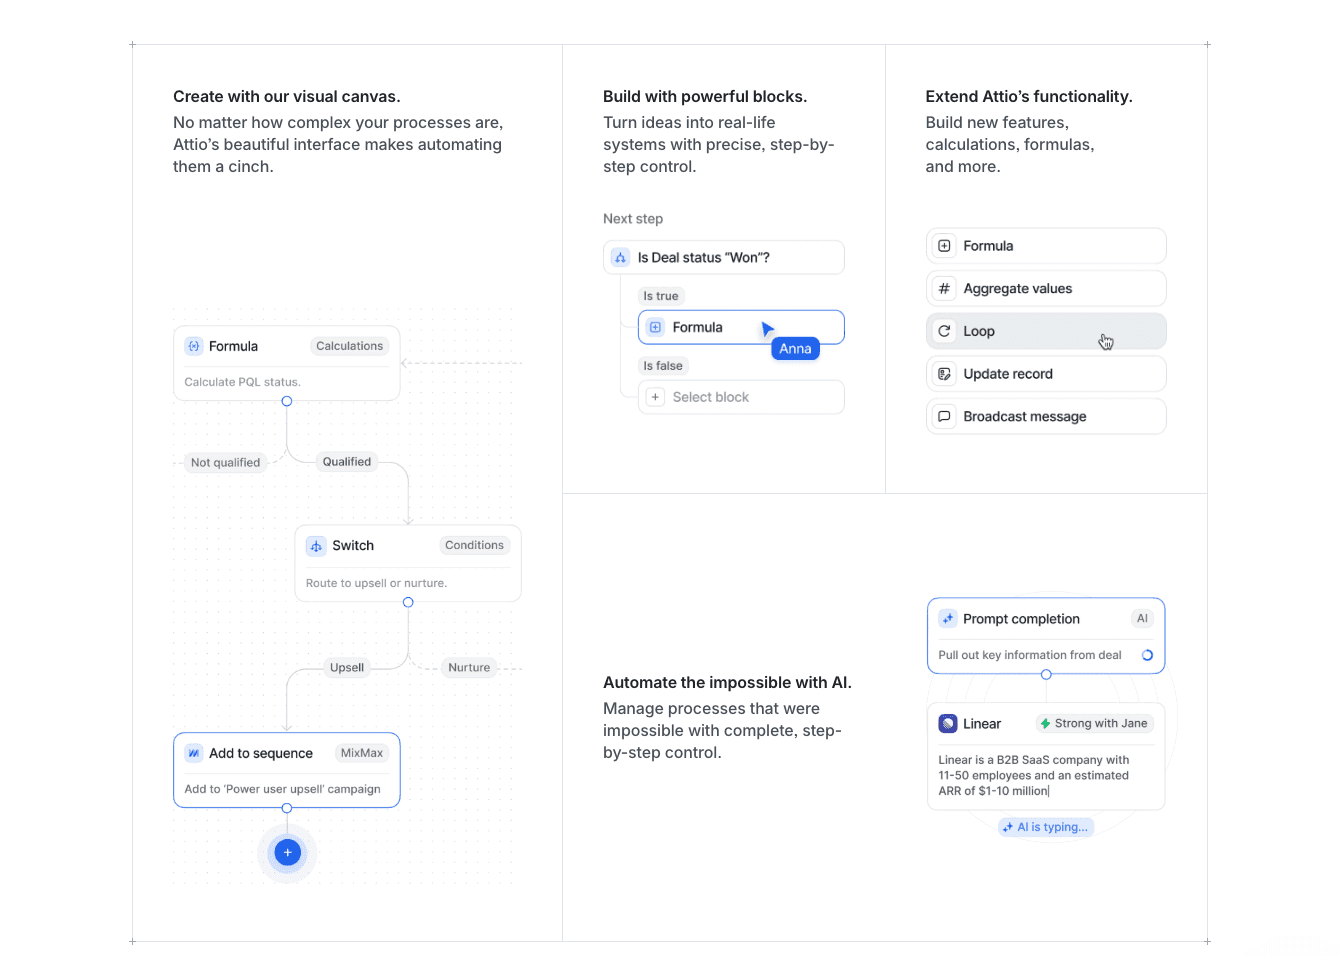Click the MixMax icon on Add to sequence
Viewport: 1341px width, 956px height.
coord(193,752)
